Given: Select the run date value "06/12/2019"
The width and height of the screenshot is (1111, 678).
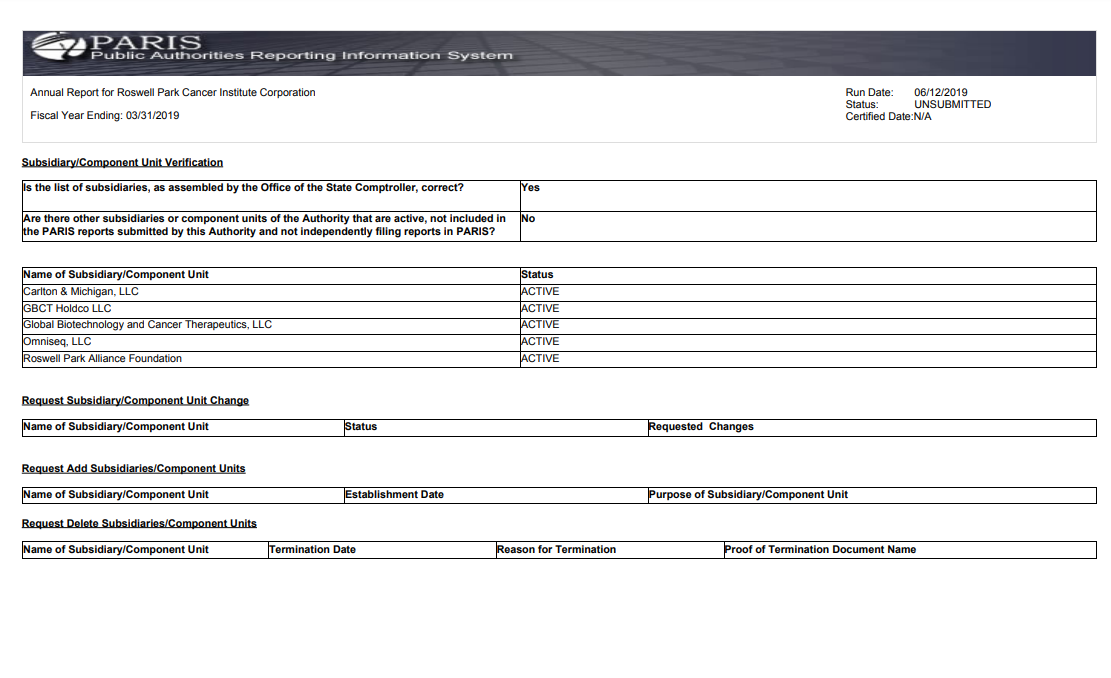Looking at the screenshot, I should 940,92.
